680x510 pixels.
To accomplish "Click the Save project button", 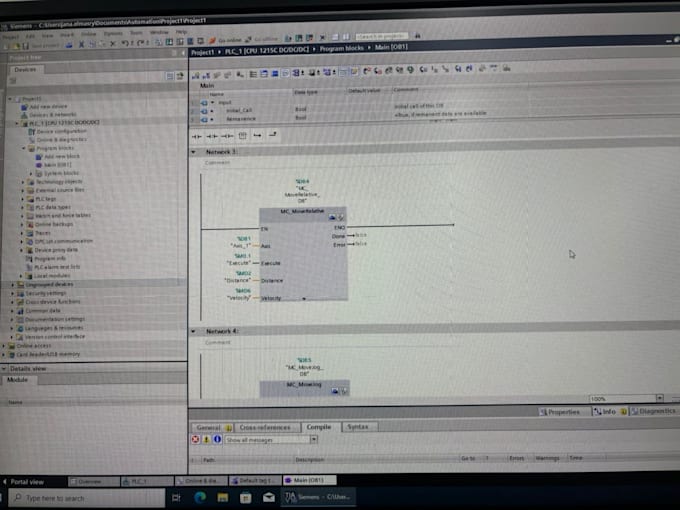I will point(40,46).
